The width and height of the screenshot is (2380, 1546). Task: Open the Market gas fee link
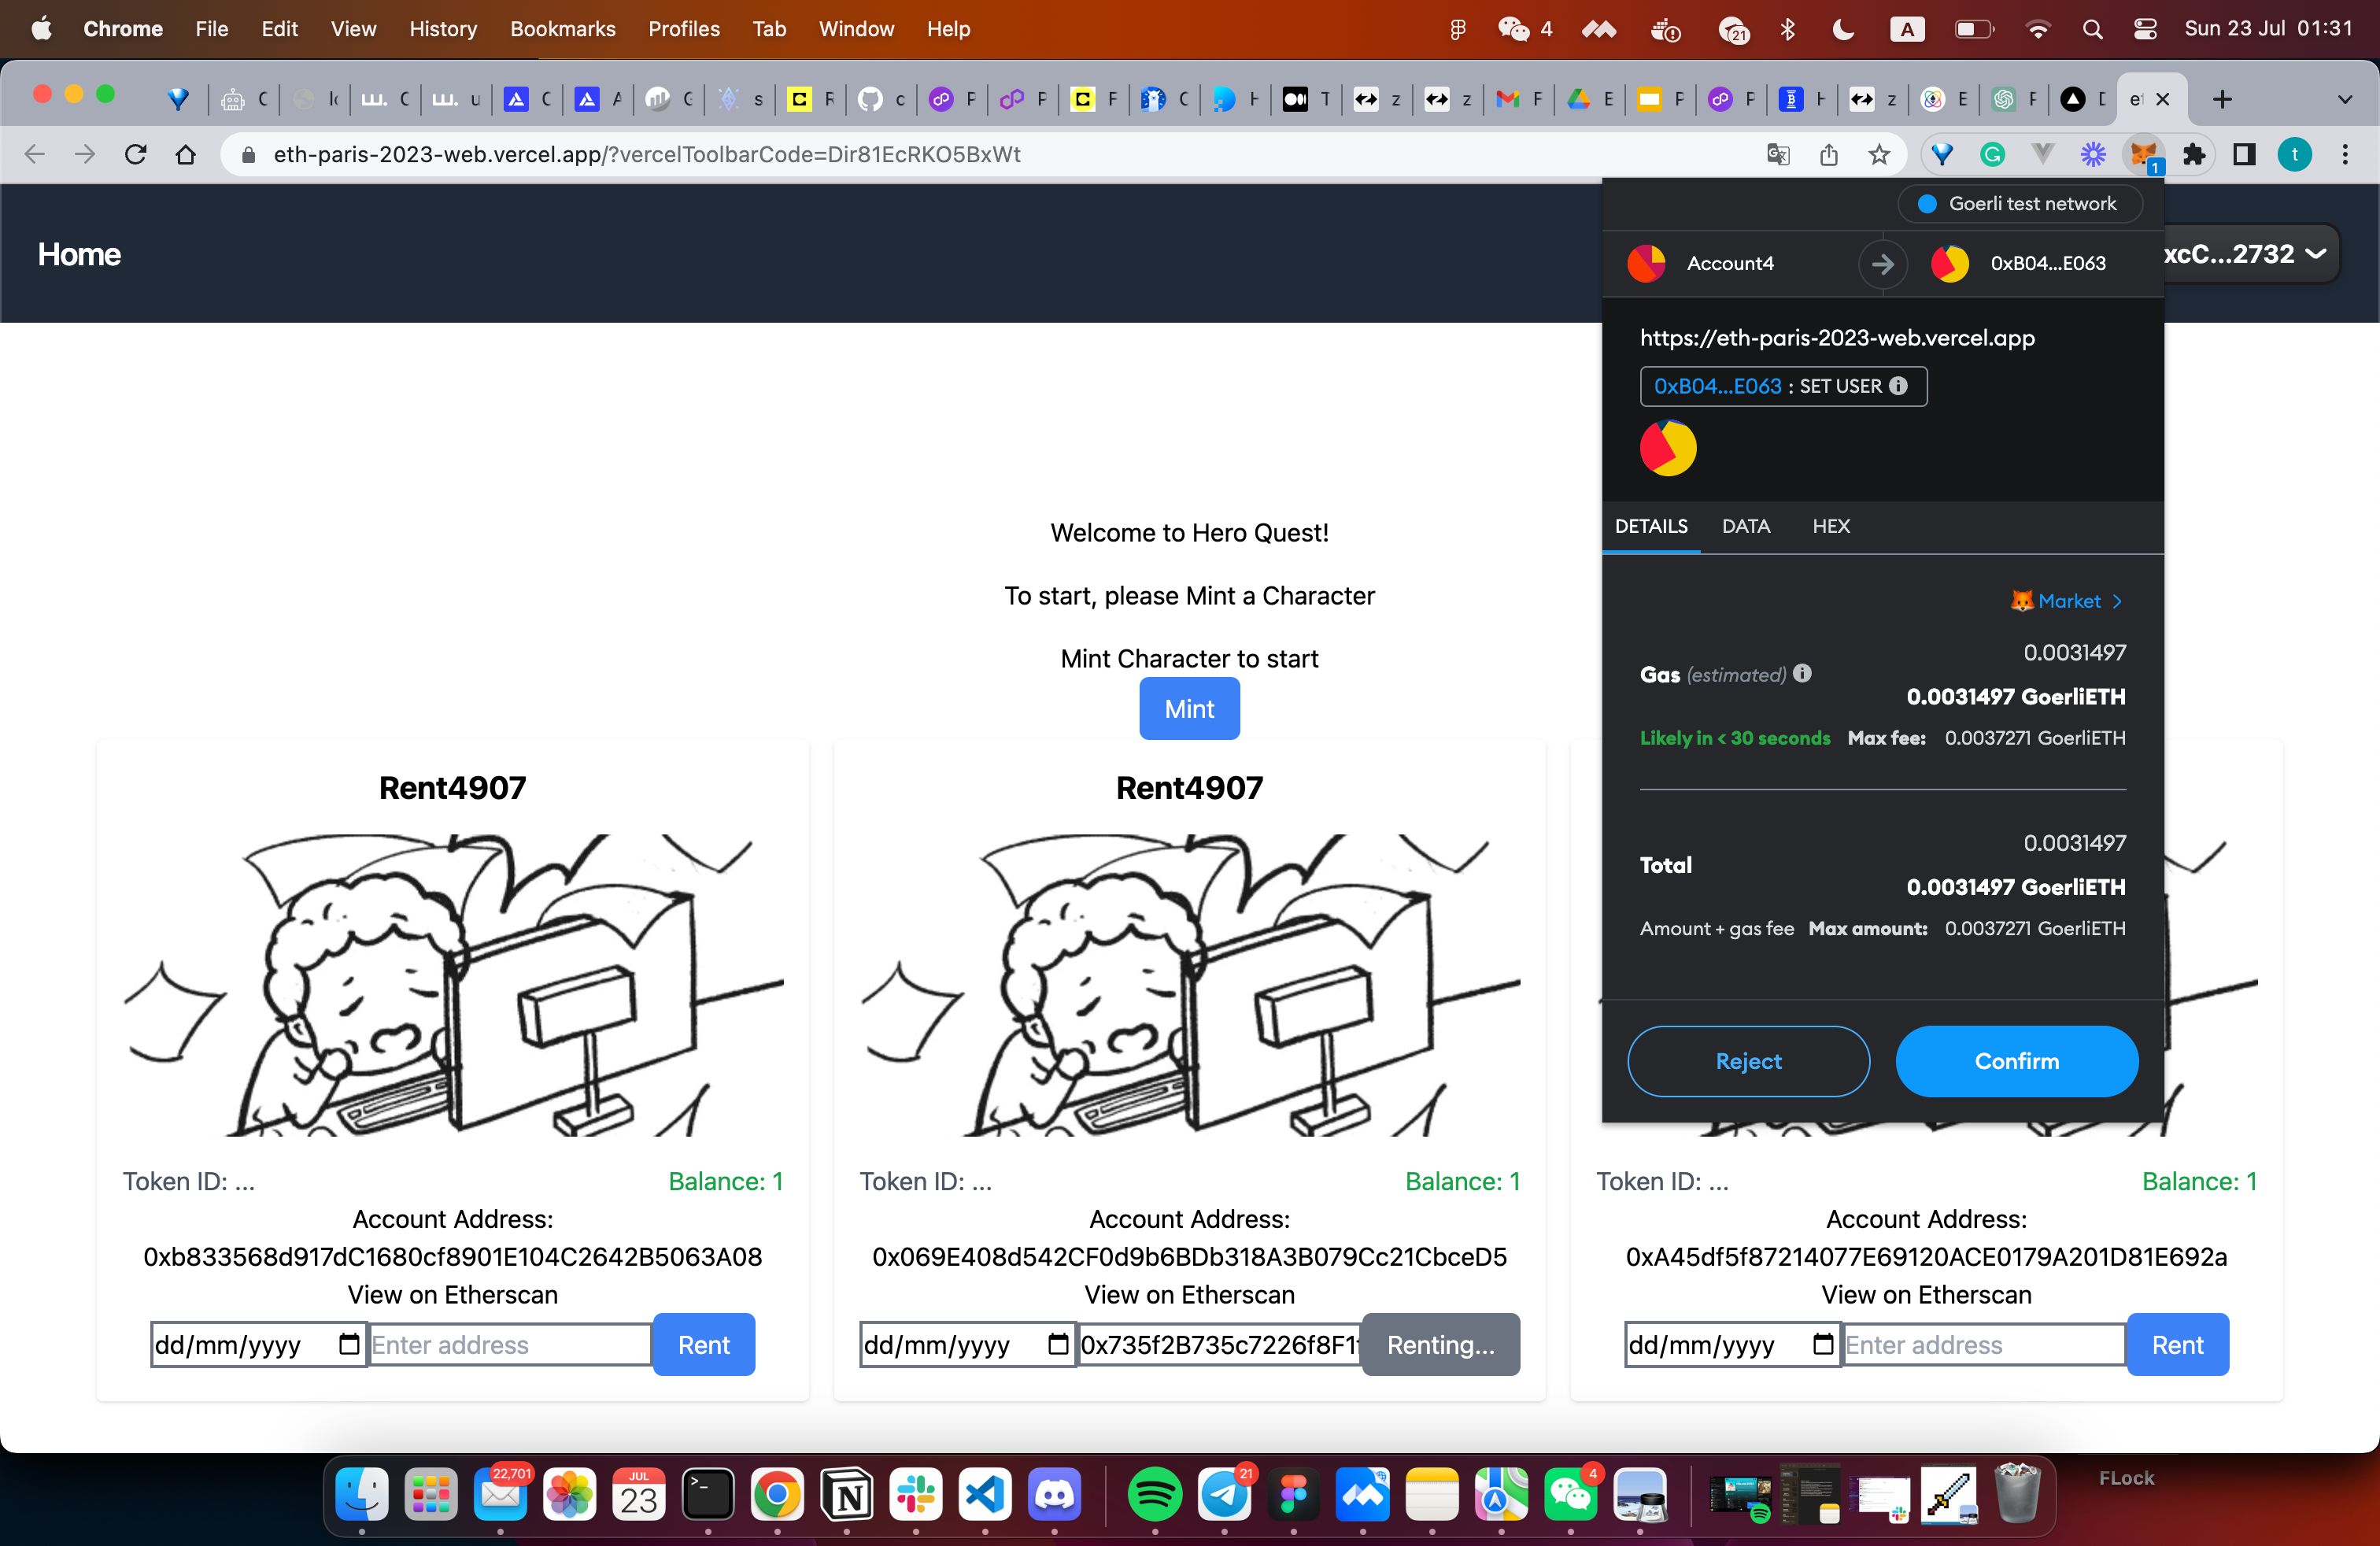[x=2067, y=601]
